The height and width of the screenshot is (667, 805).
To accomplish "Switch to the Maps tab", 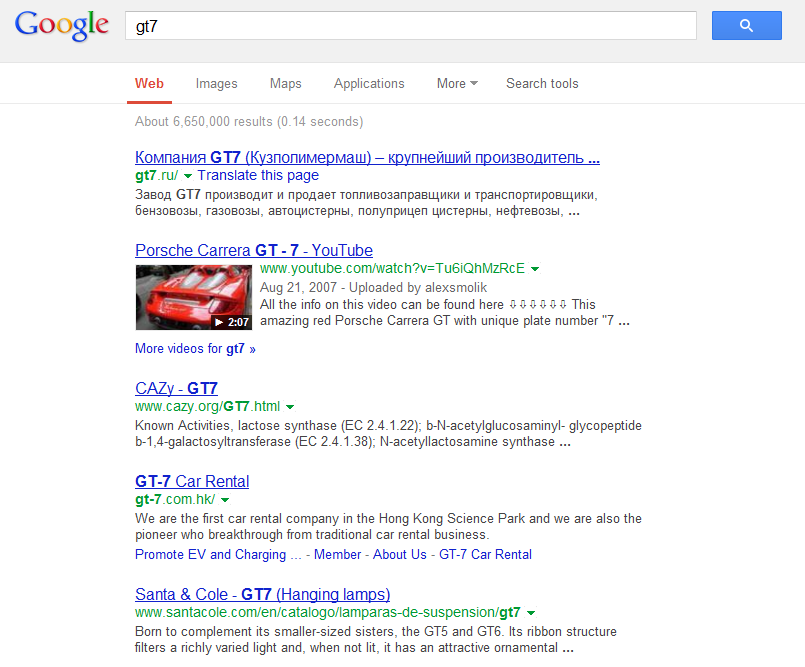I will (285, 83).
